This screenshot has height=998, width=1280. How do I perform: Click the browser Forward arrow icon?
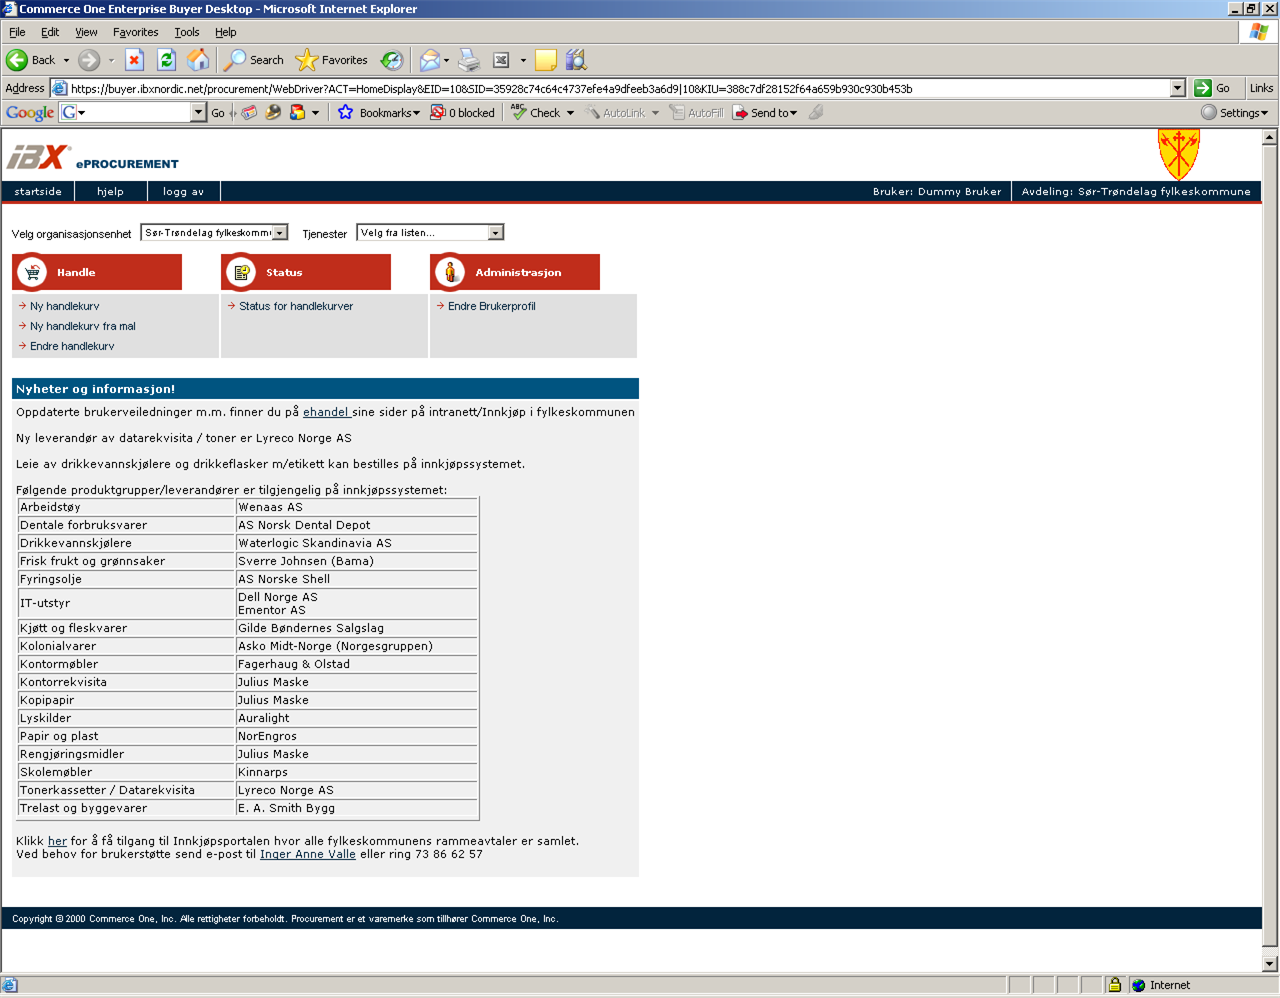[x=89, y=60]
